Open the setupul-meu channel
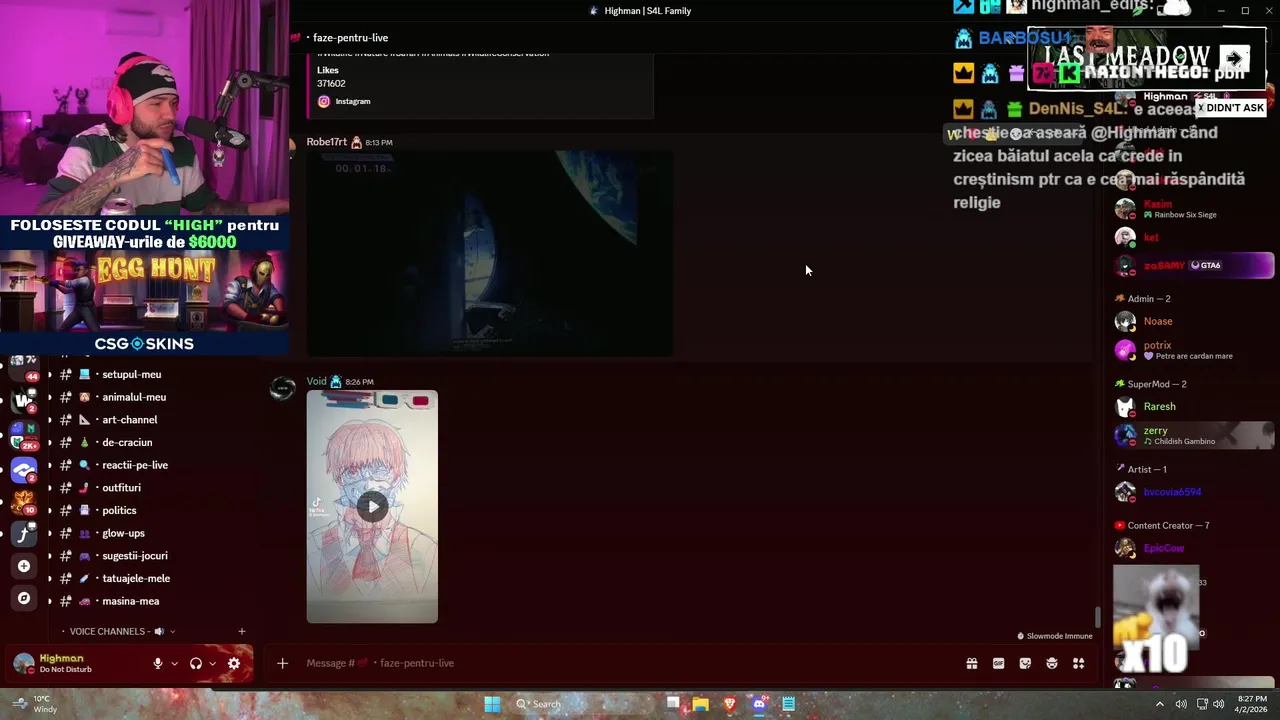 (x=131, y=374)
